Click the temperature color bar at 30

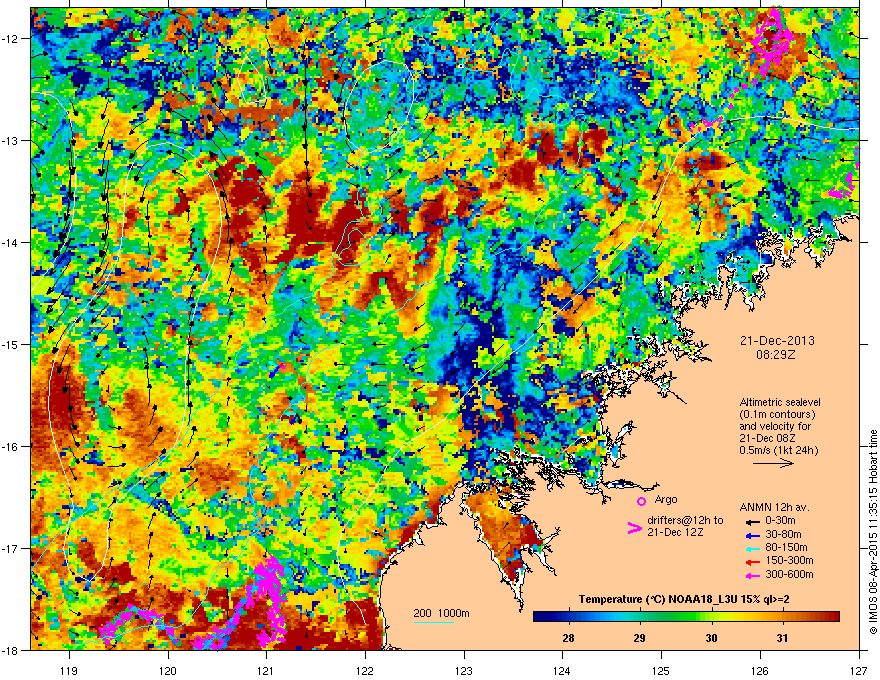click(711, 617)
